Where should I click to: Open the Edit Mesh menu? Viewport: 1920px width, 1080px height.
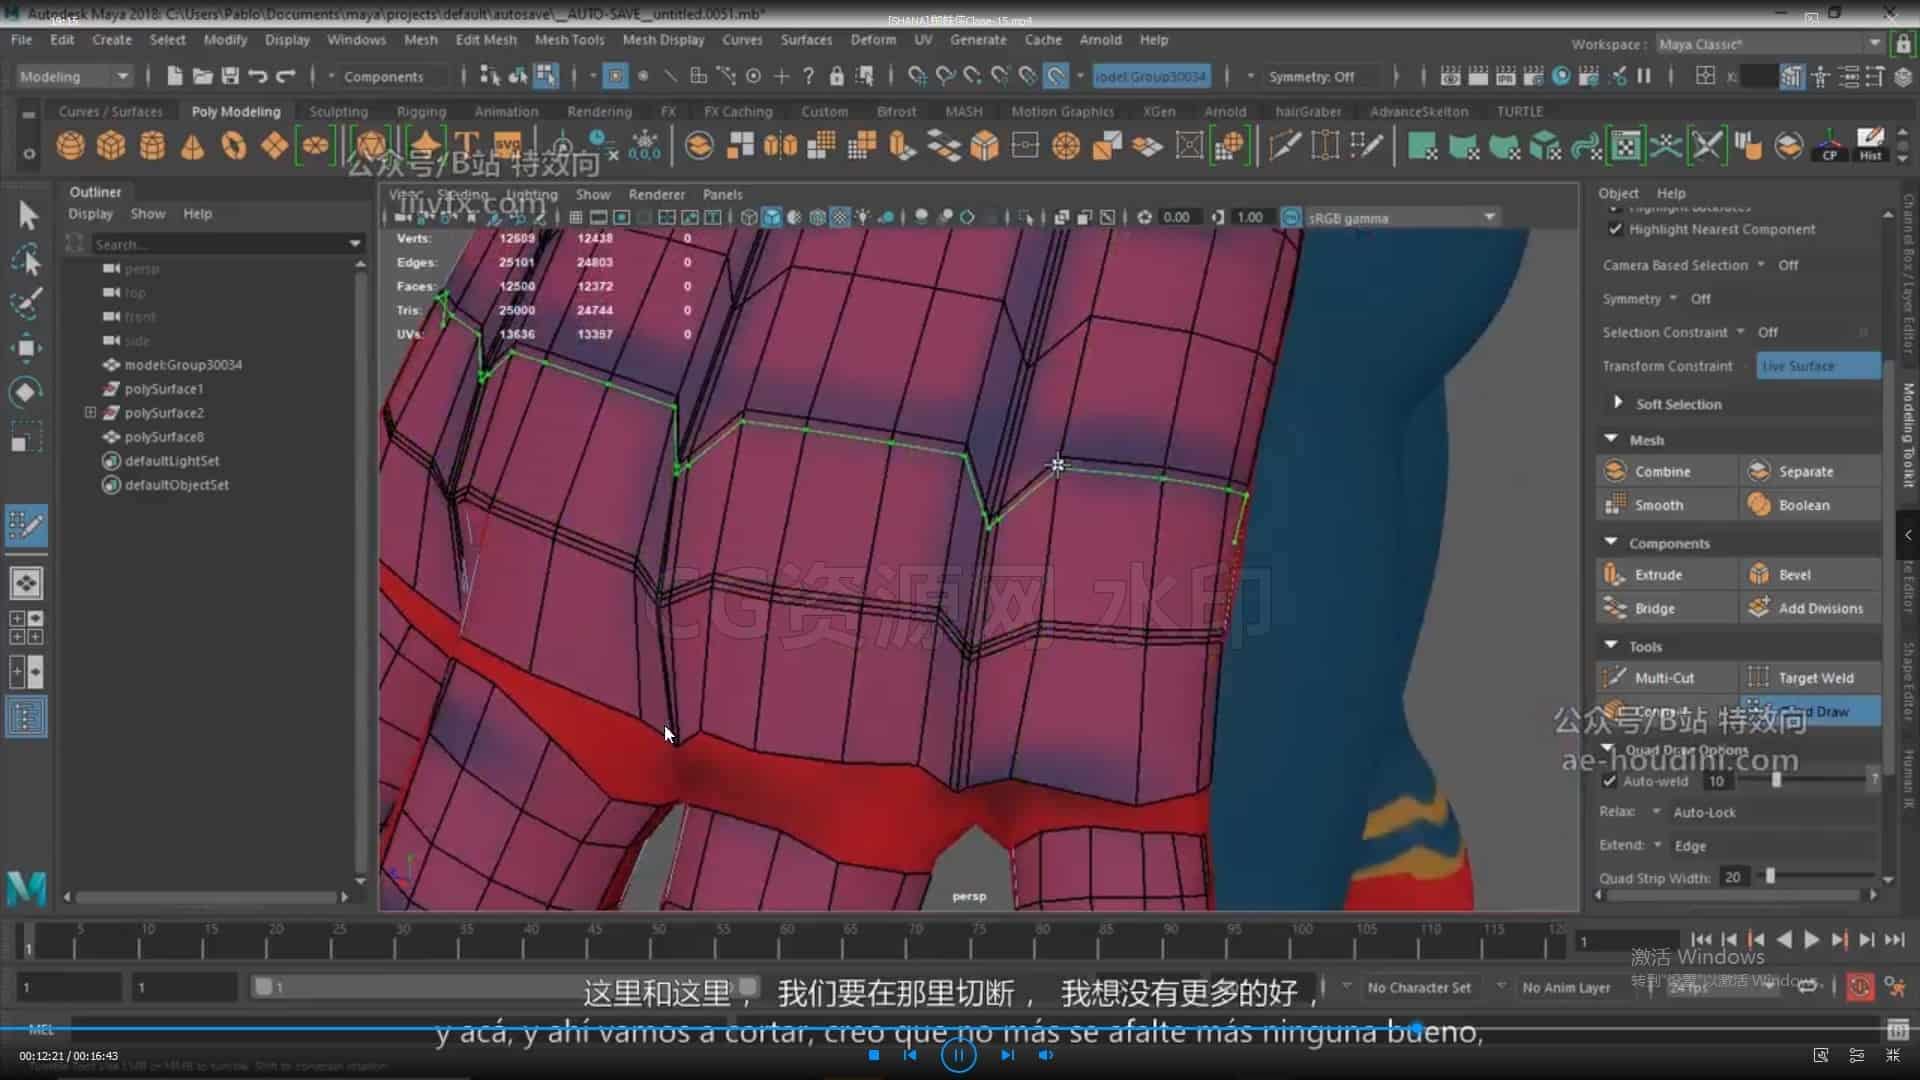(x=486, y=40)
